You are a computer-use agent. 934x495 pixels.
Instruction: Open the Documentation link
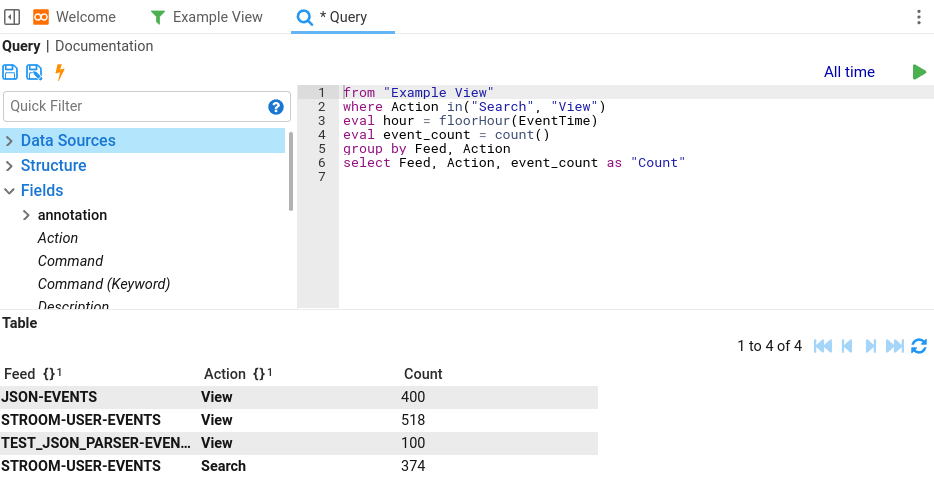click(x=104, y=46)
